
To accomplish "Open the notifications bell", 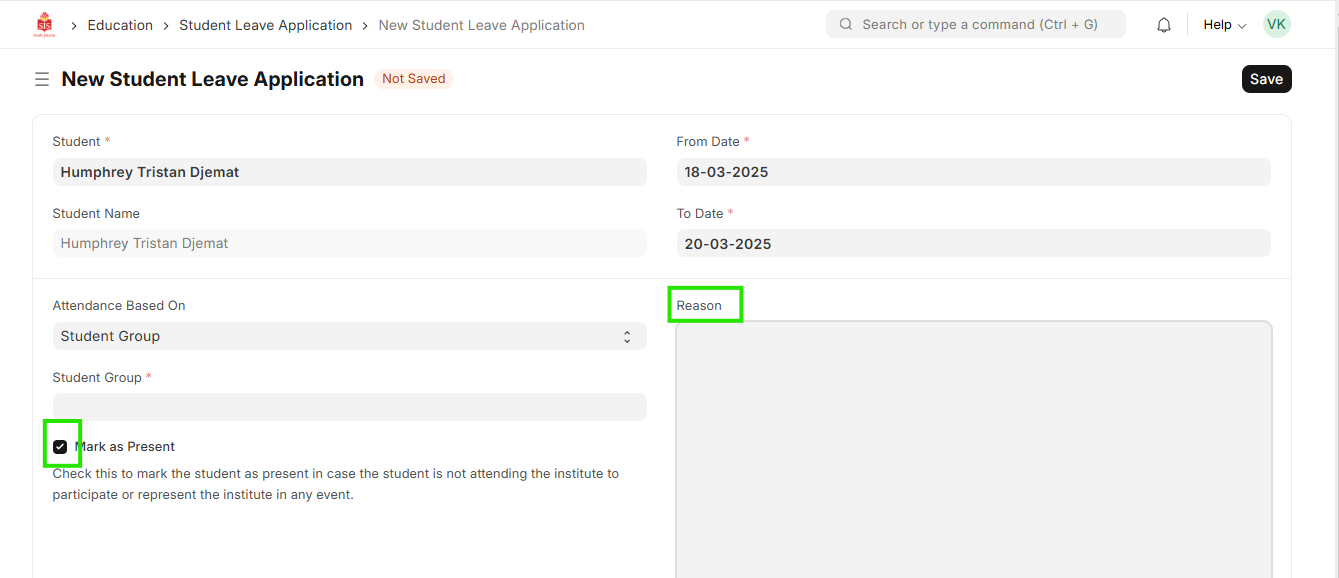I will pos(1163,25).
